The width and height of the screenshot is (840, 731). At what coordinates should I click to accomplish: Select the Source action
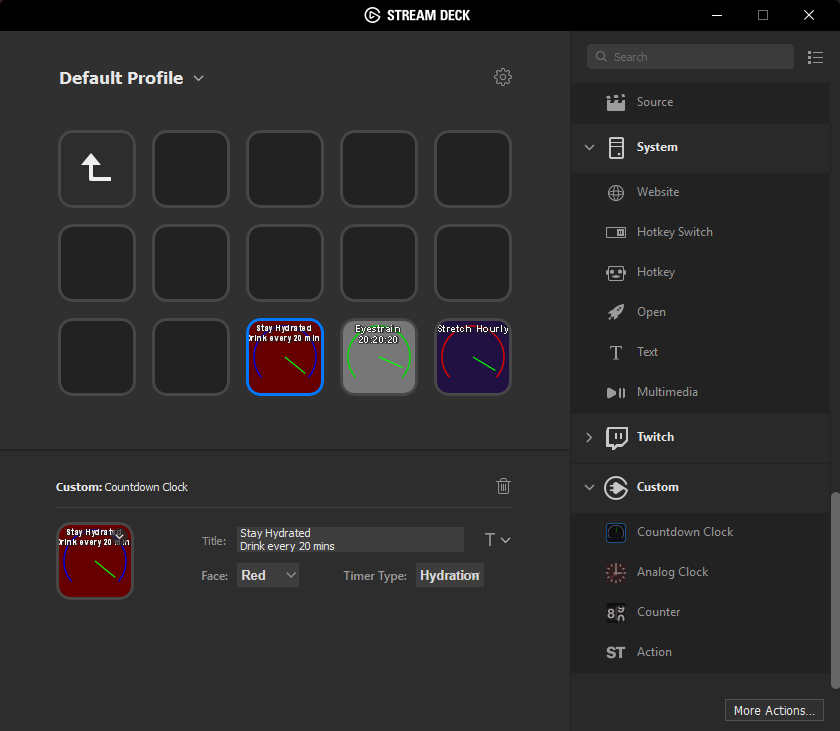pos(700,102)
